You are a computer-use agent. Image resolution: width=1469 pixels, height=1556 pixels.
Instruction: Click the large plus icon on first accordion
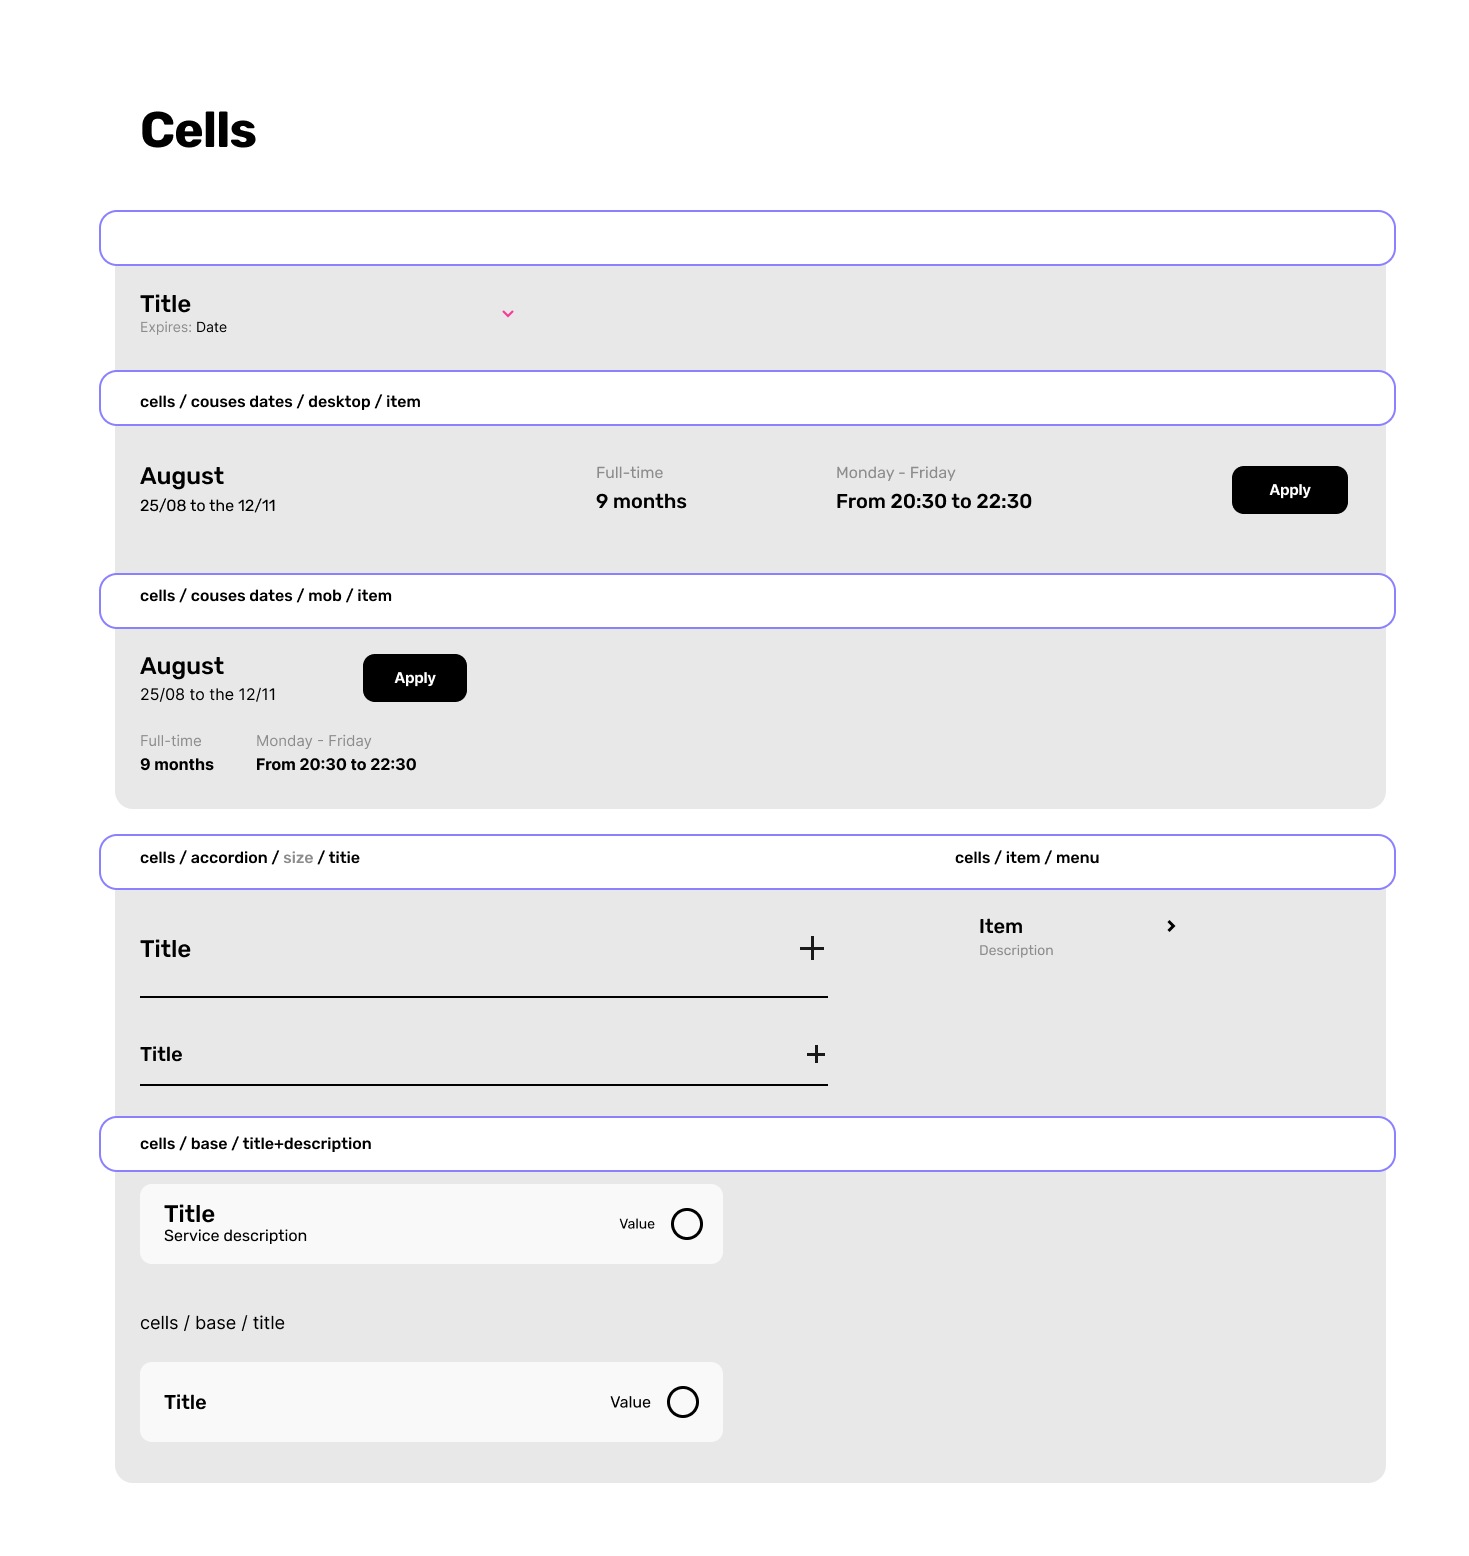(812, 948)
